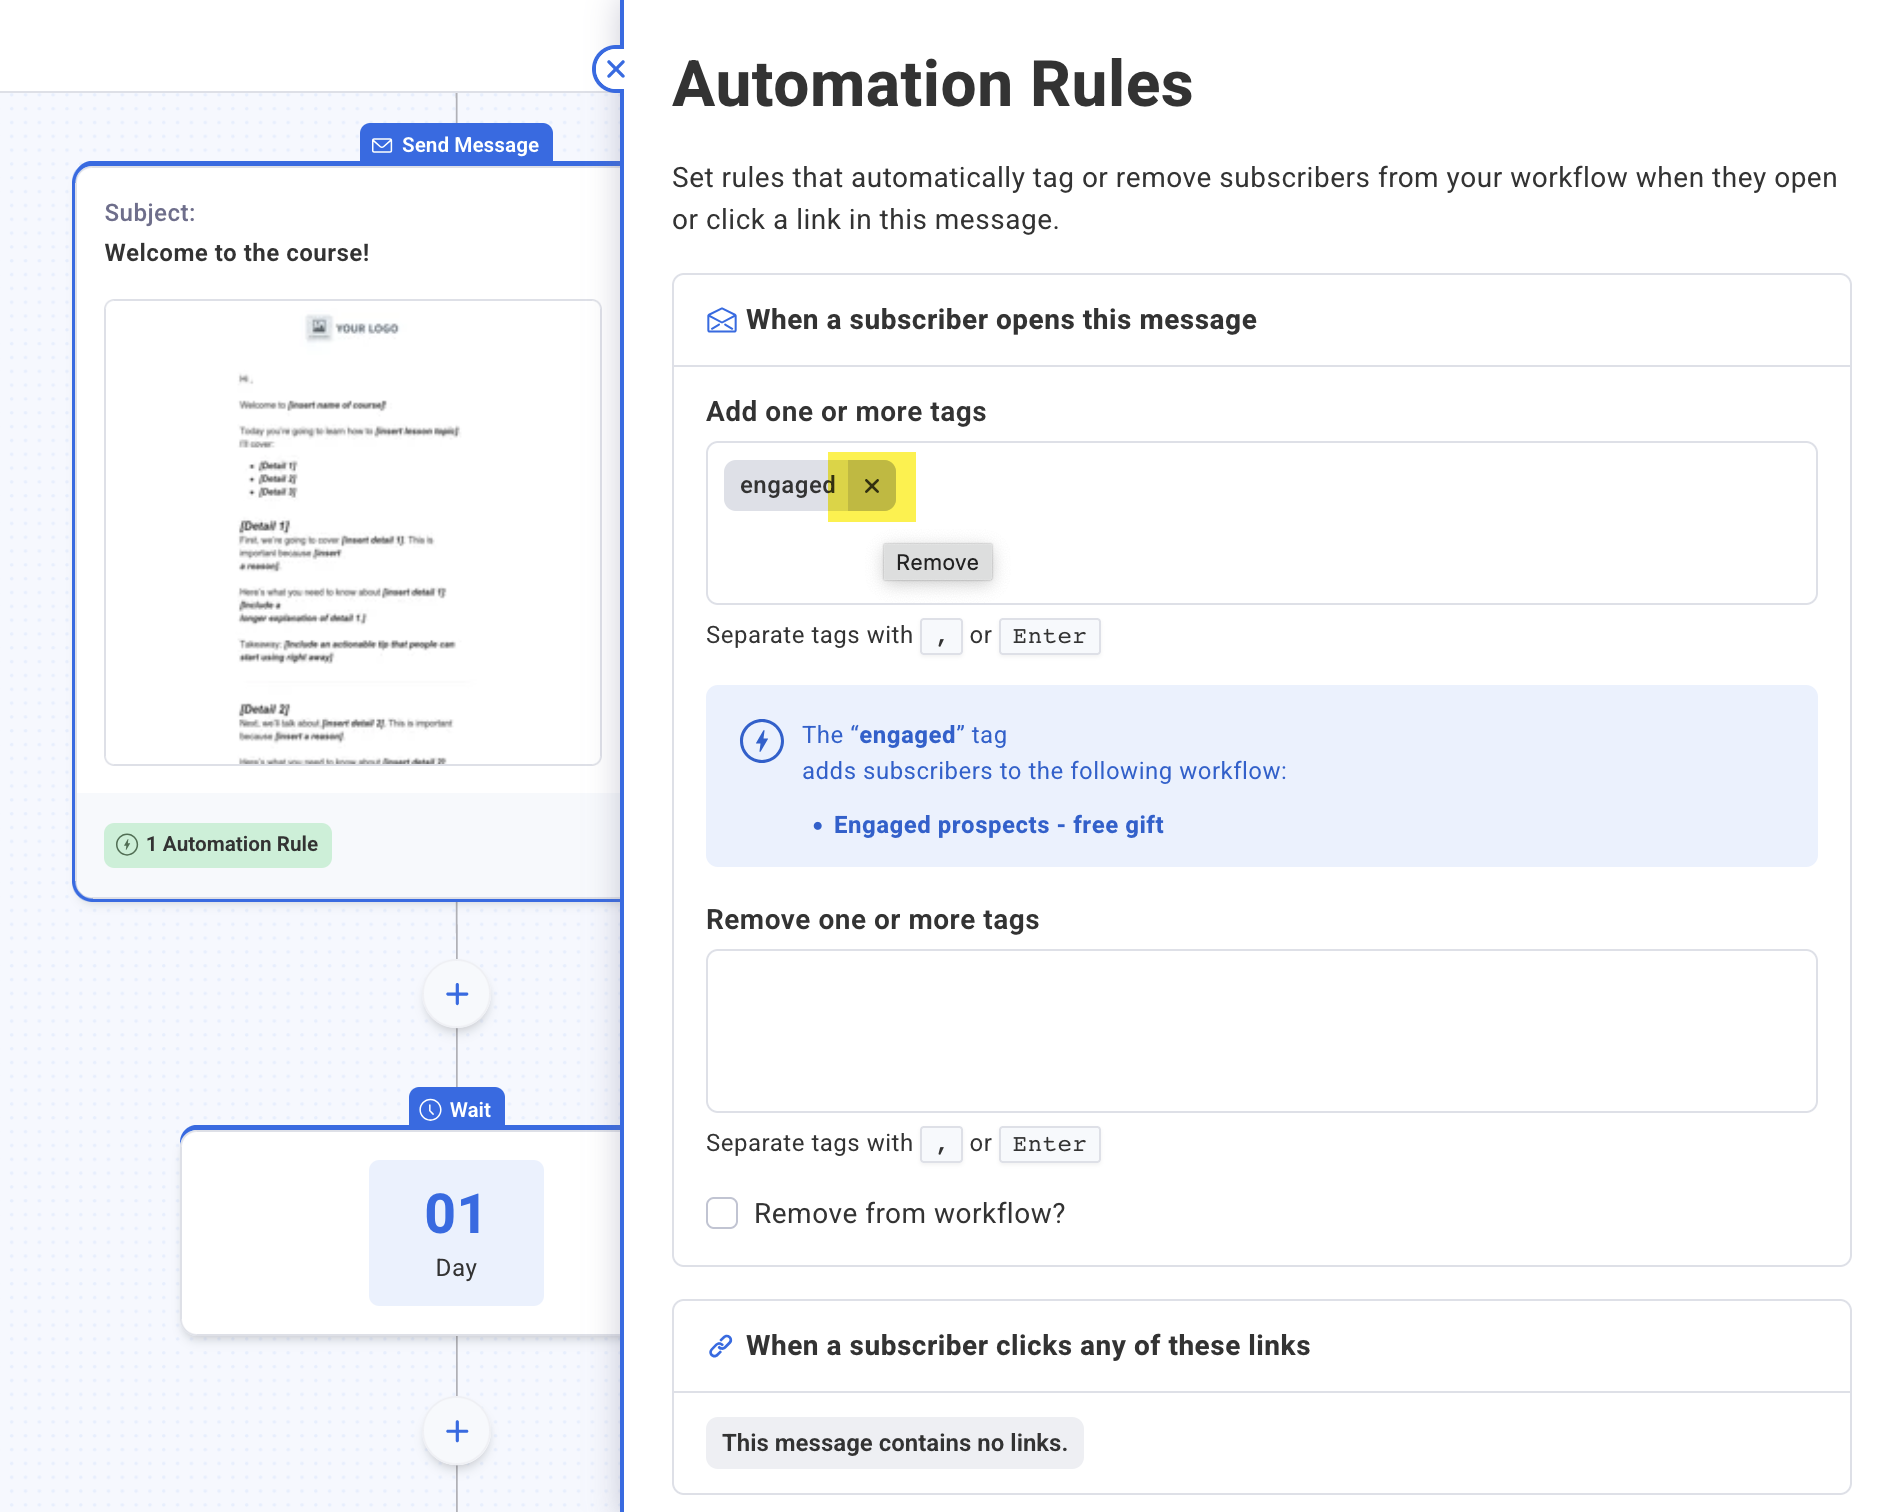This screenshot has height=1512, width=1880.
Task: Click inside the 'Remove one or more tags' field
Action: (1260, 1032)
